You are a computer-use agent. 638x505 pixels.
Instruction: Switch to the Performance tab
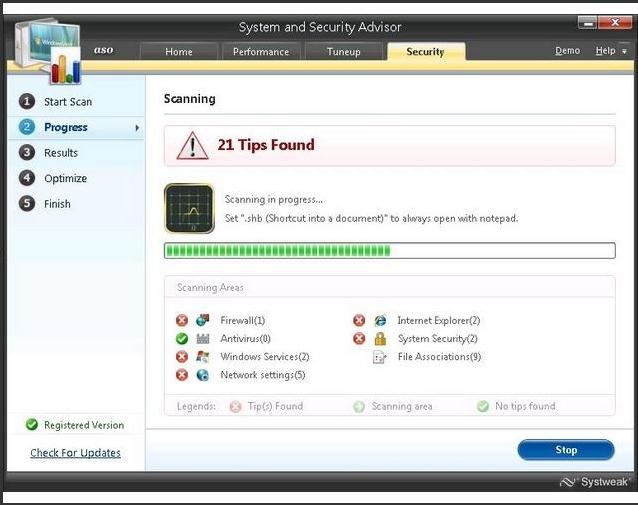(261, 52)
